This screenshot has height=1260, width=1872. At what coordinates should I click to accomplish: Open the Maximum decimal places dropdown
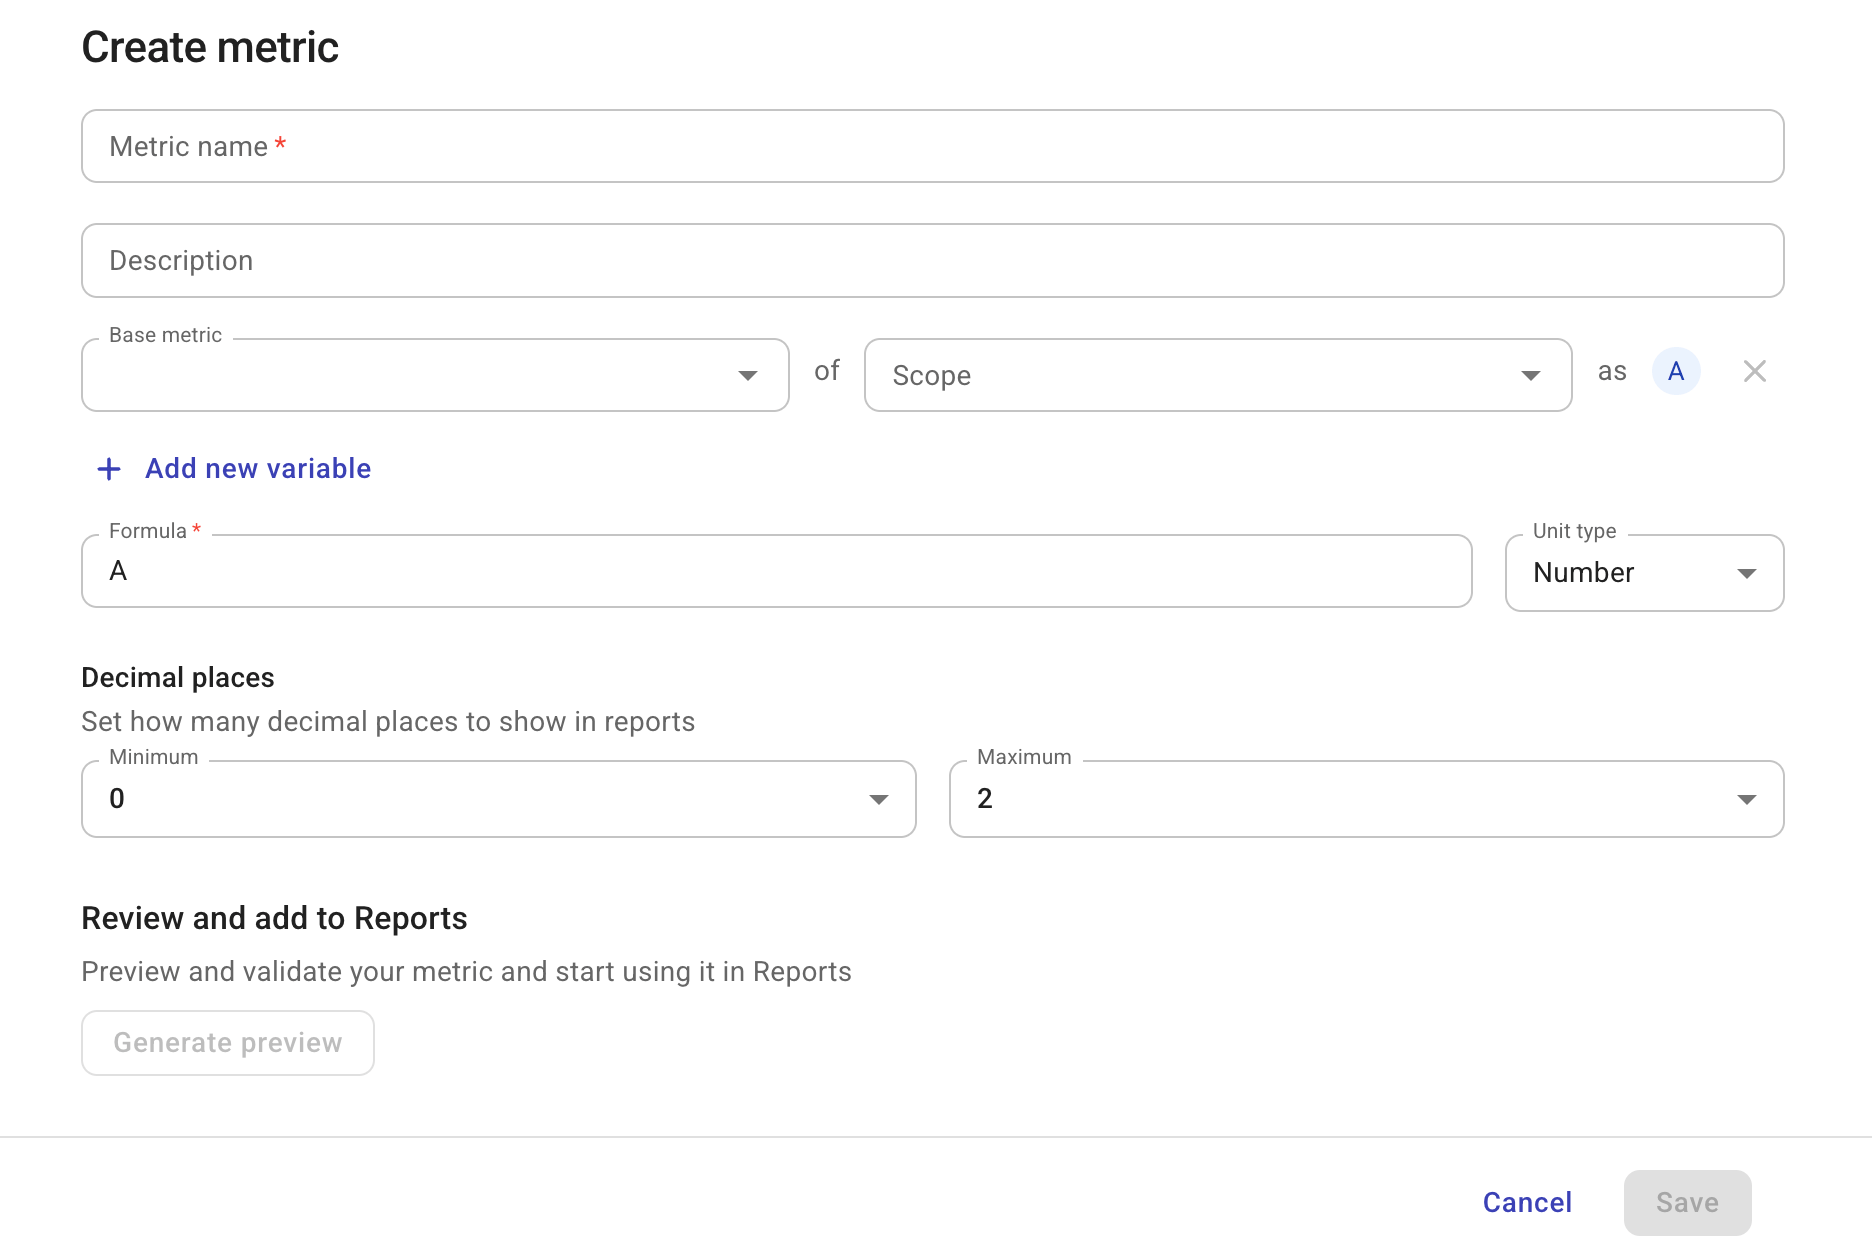coord(1366,799)
